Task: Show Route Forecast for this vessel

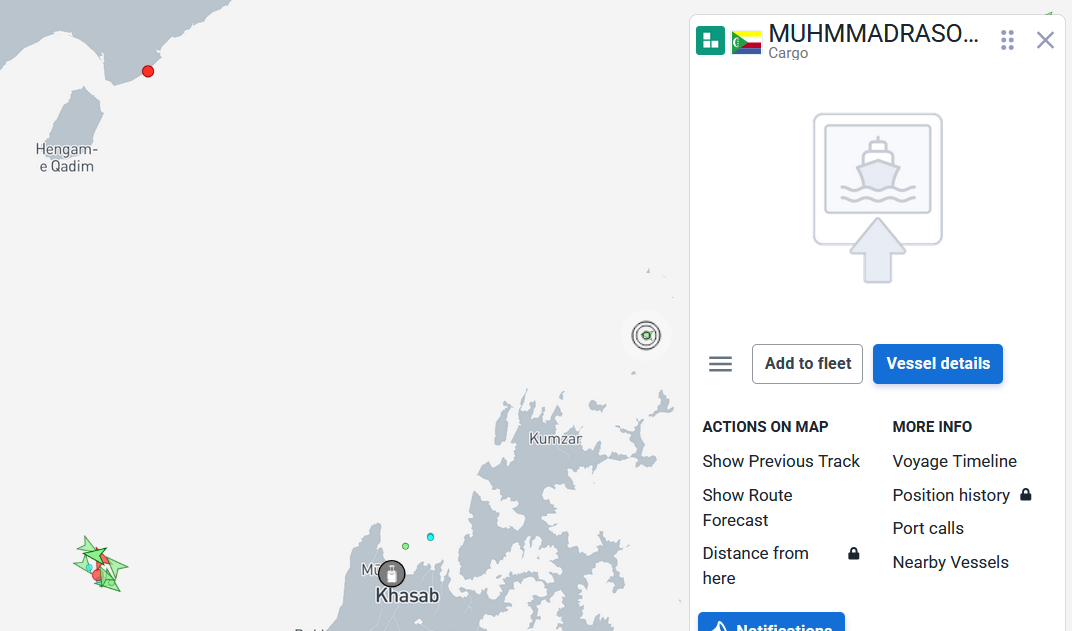Action: tap(747, 507)
